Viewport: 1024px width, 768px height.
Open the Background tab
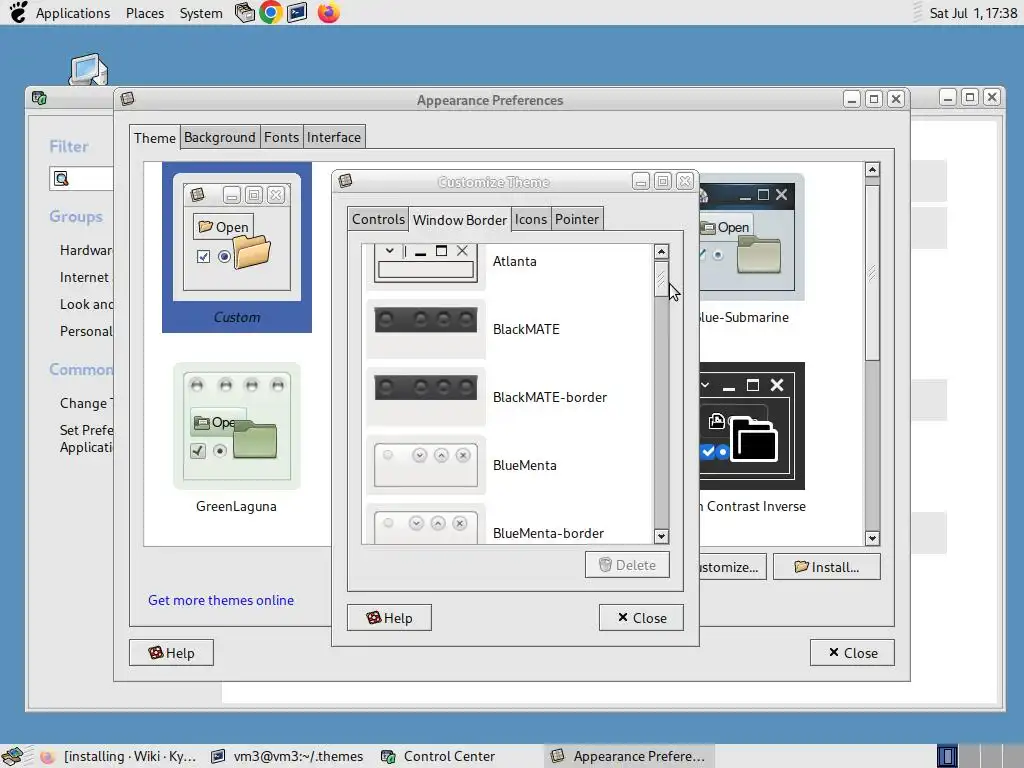coord(219,137)
